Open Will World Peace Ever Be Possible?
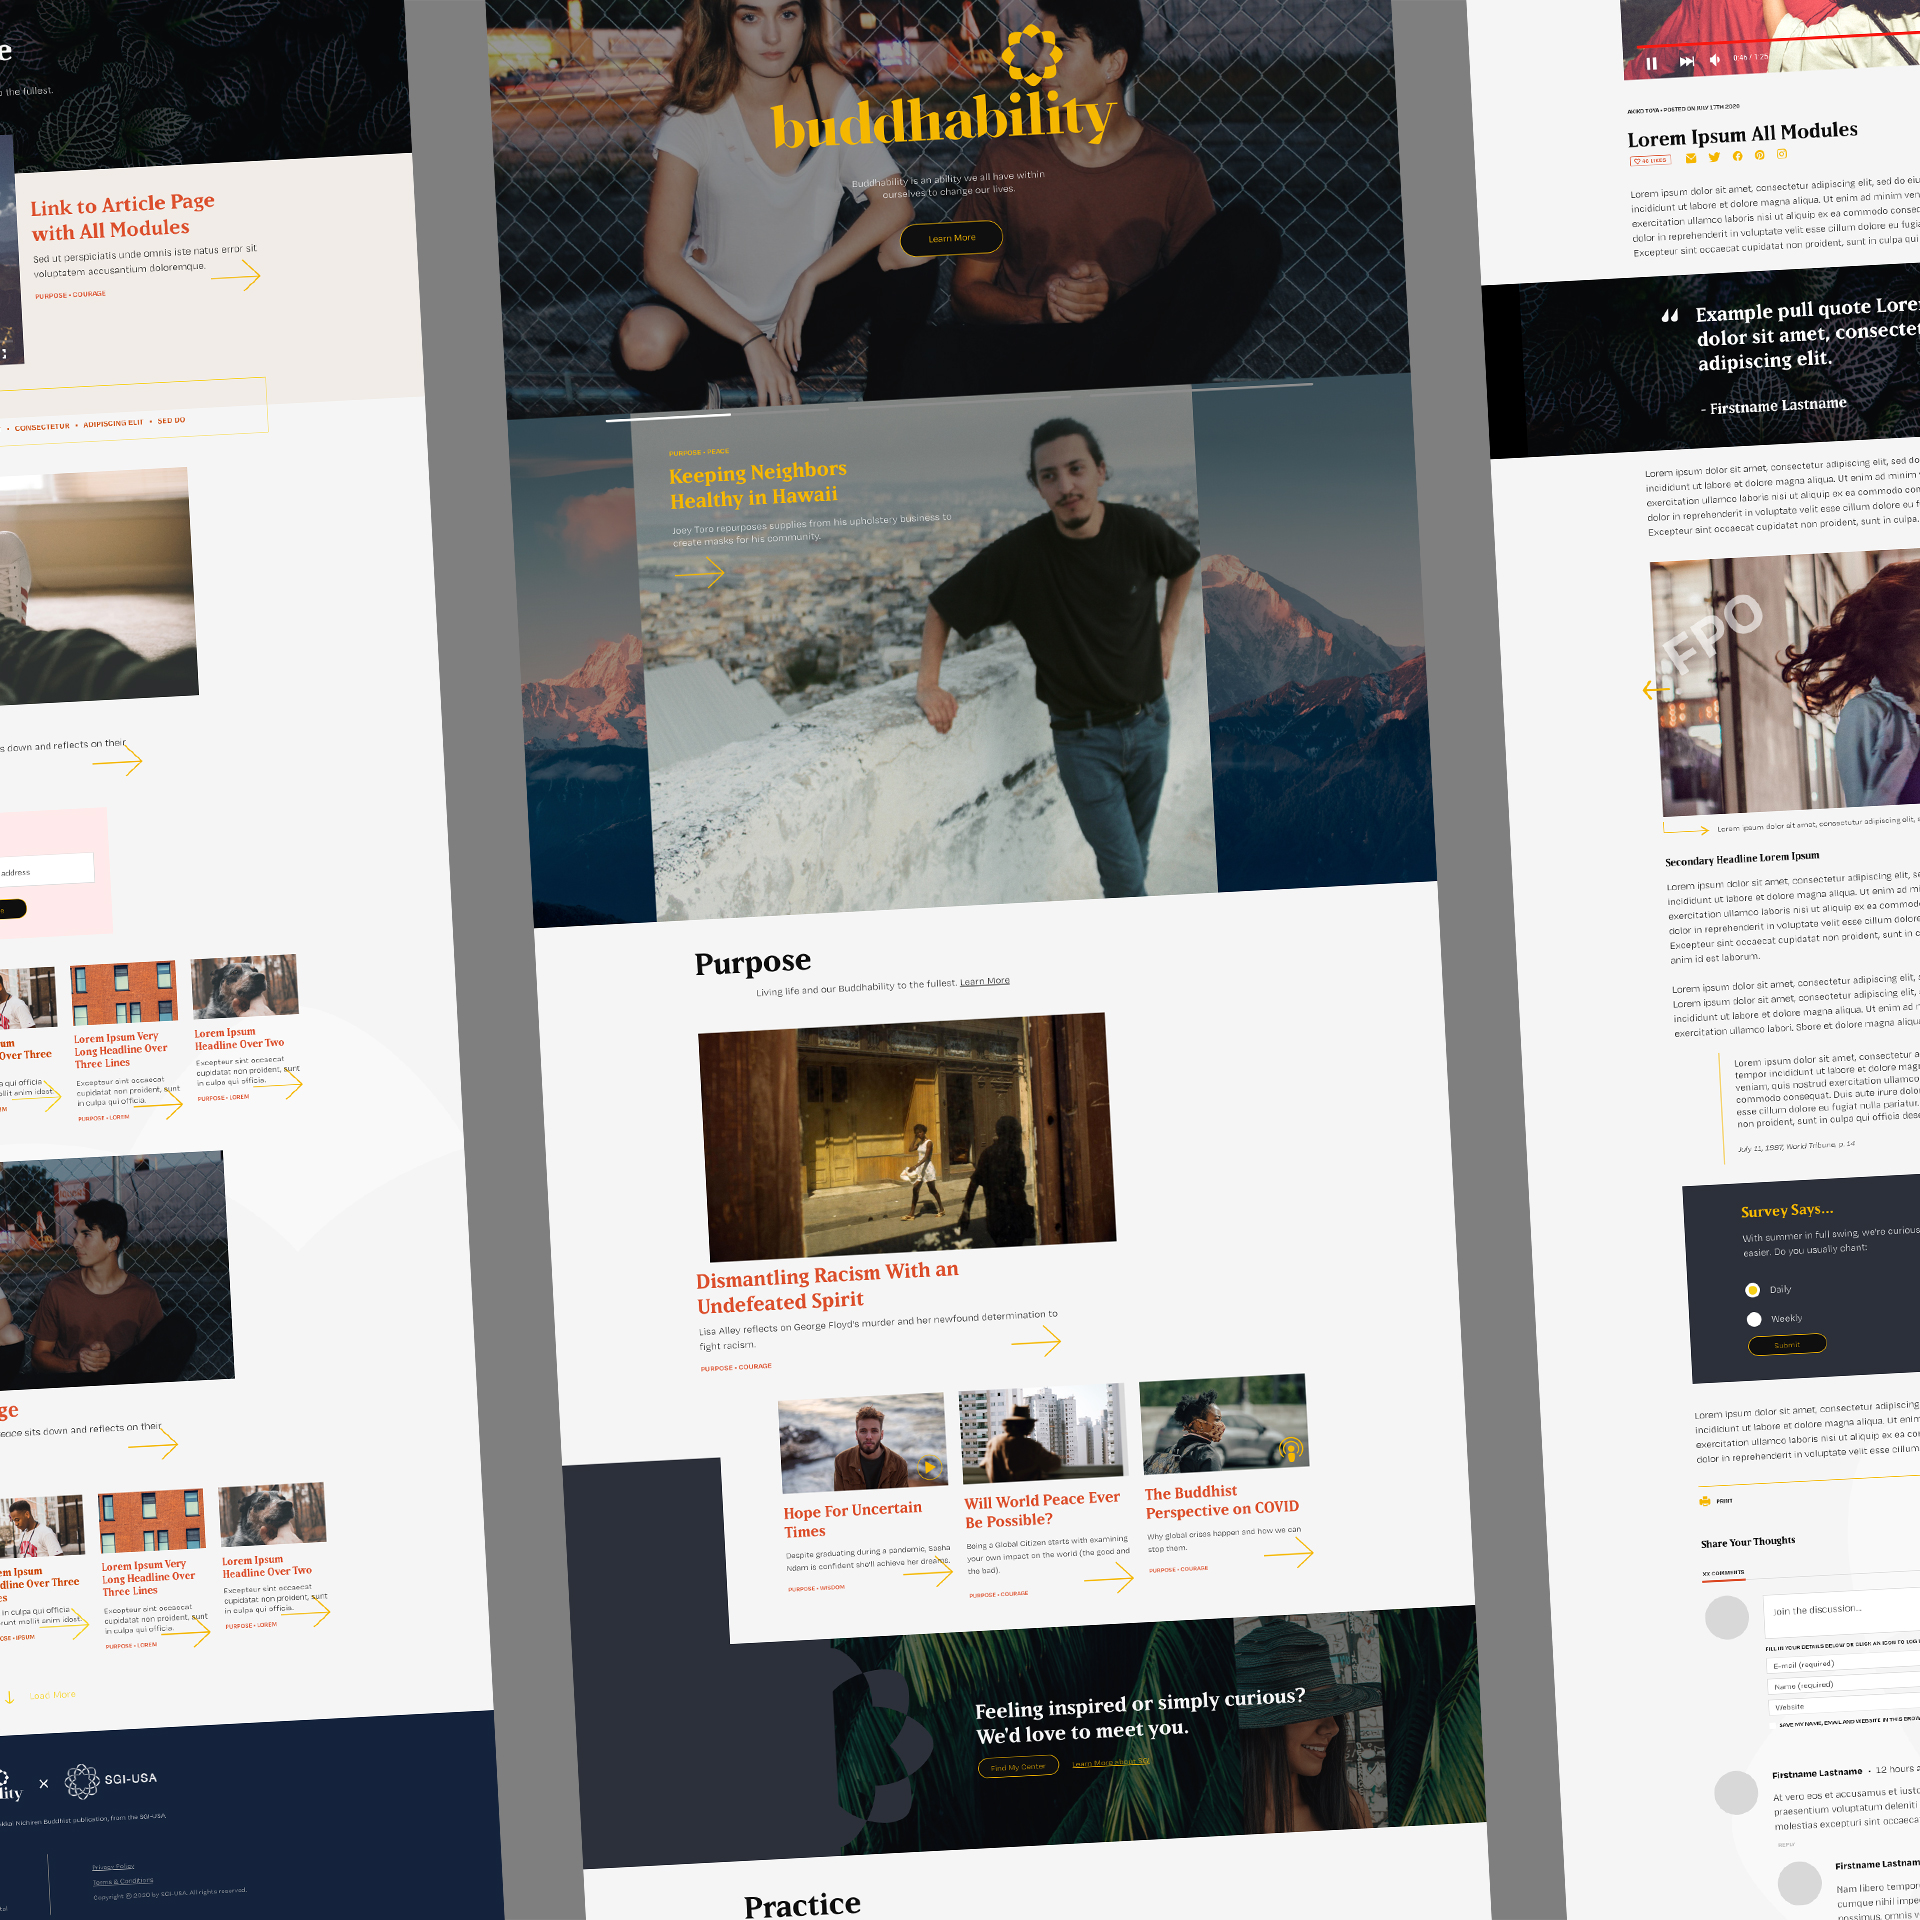Viewport: 1920px width, 1920px height. pyautogui.click(x=1042, y=1510)
